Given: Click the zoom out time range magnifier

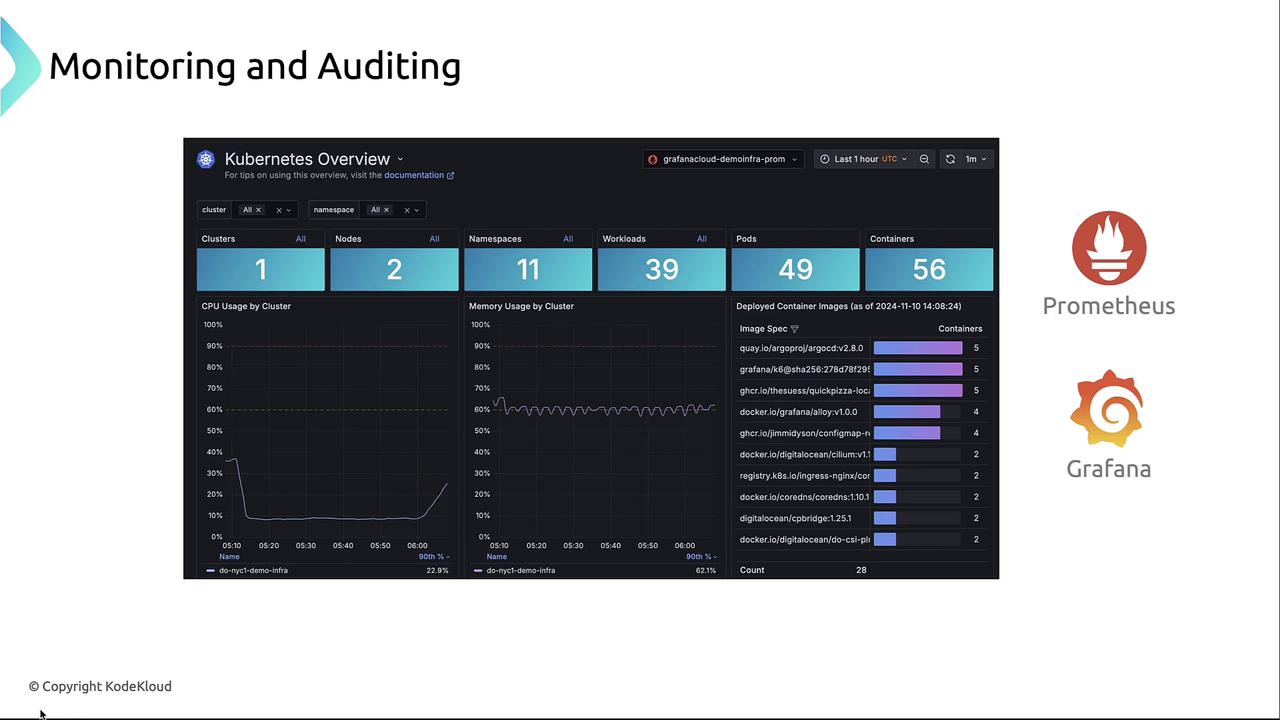Looking at the screenshot, I should point(924,159).
